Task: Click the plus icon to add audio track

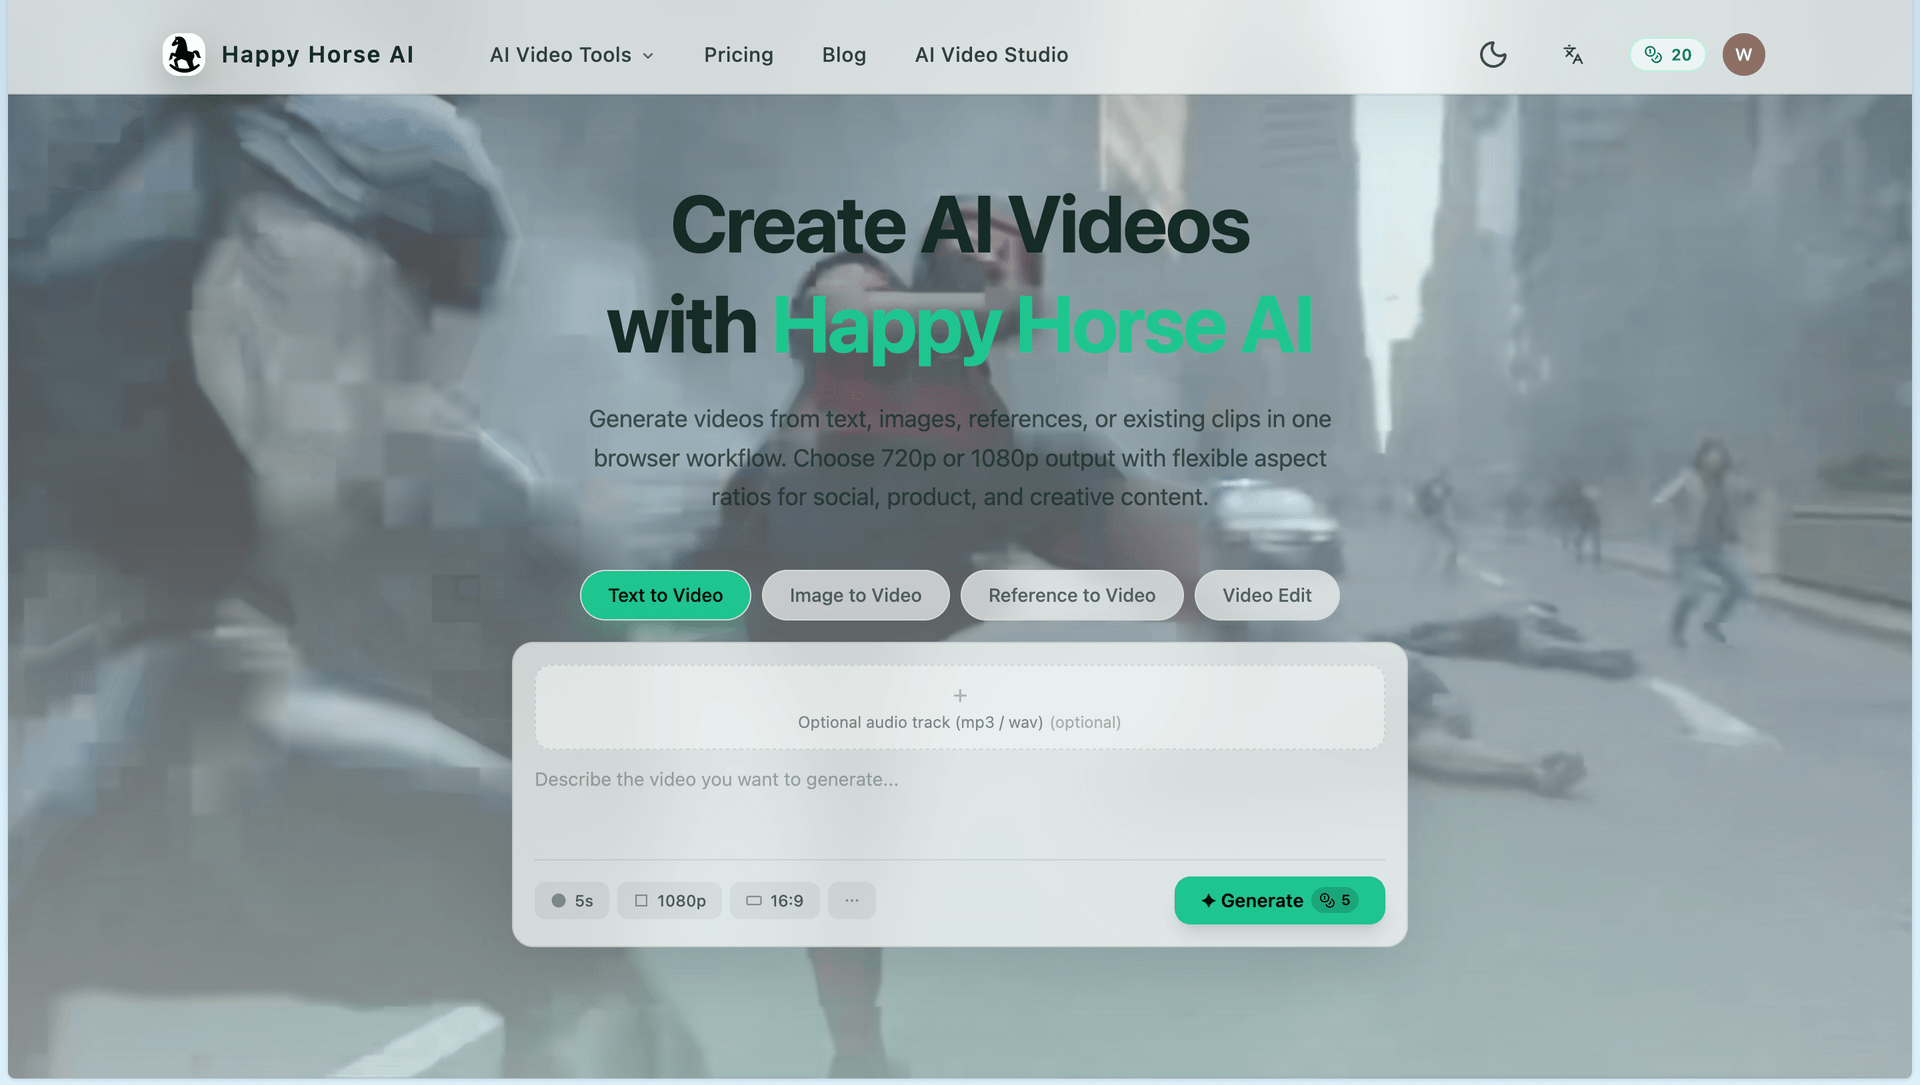Action: 959,695
